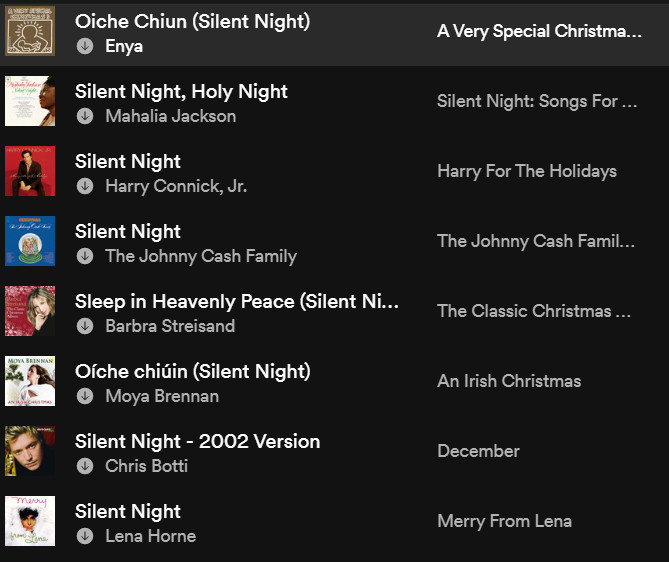Click the downloaded icon beside Lena Horne
Viewport: 669px width, 562px height.
point(85,536)
